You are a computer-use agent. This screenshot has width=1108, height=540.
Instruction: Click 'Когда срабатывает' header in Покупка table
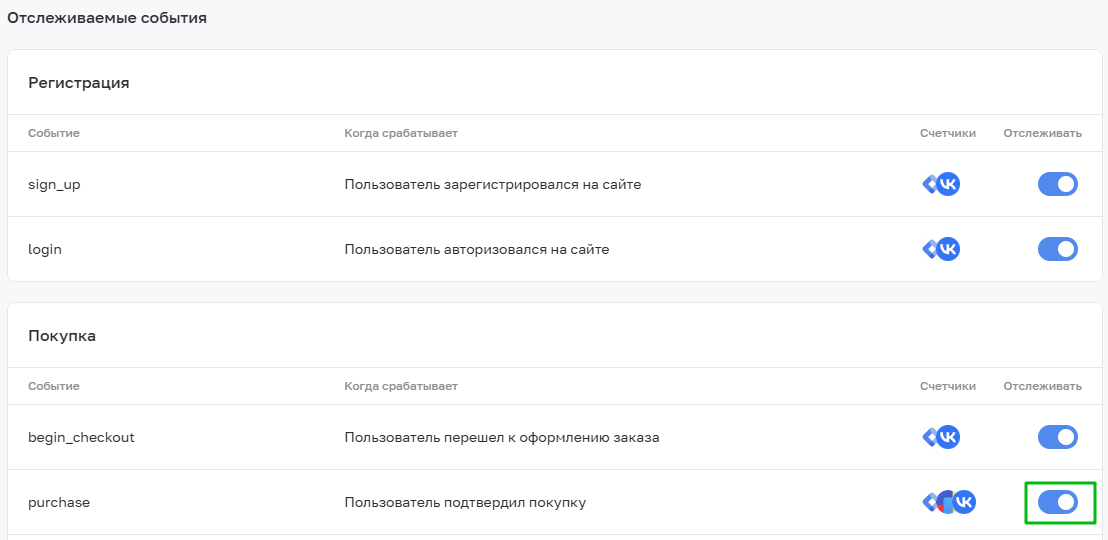tap(401, 386)
